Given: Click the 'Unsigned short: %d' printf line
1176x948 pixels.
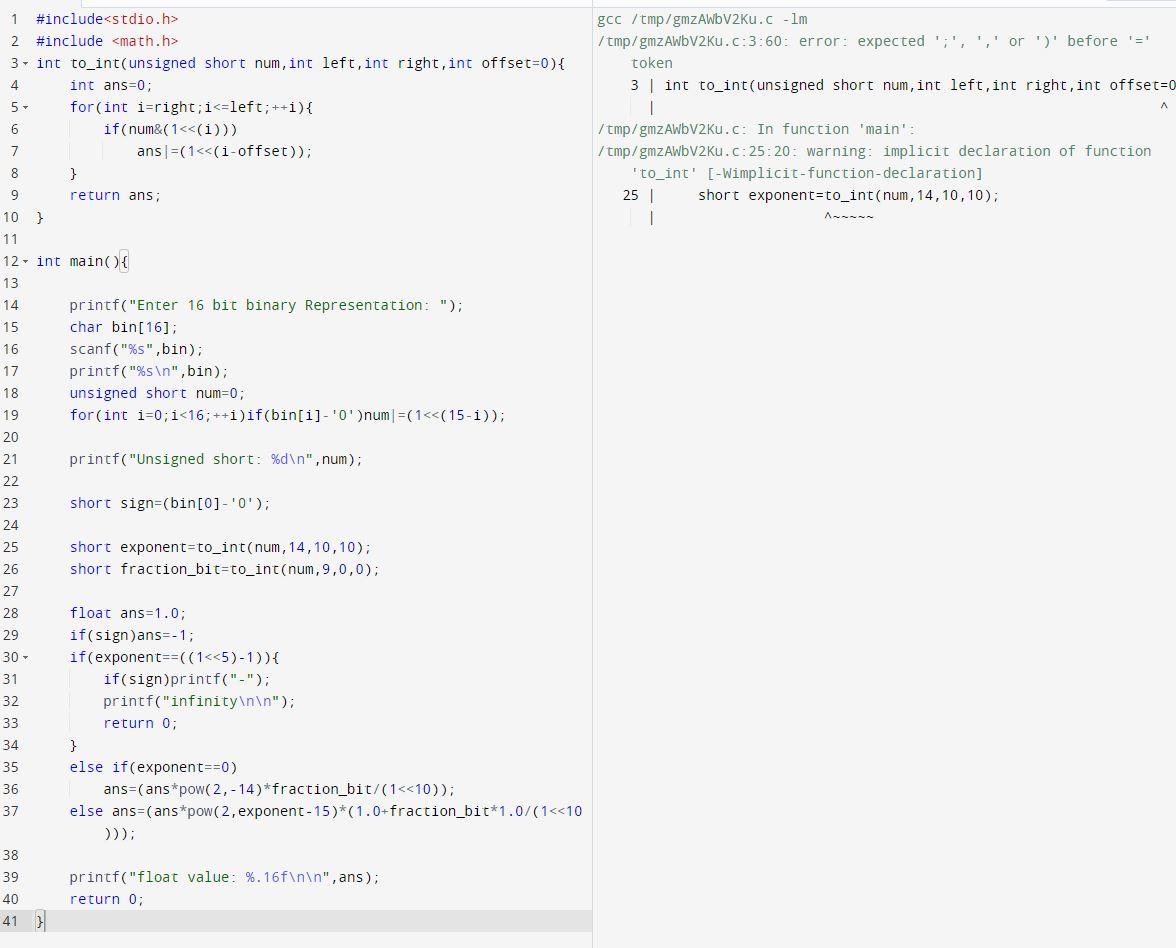Looking at the screenshot, I should click(216, 460).
